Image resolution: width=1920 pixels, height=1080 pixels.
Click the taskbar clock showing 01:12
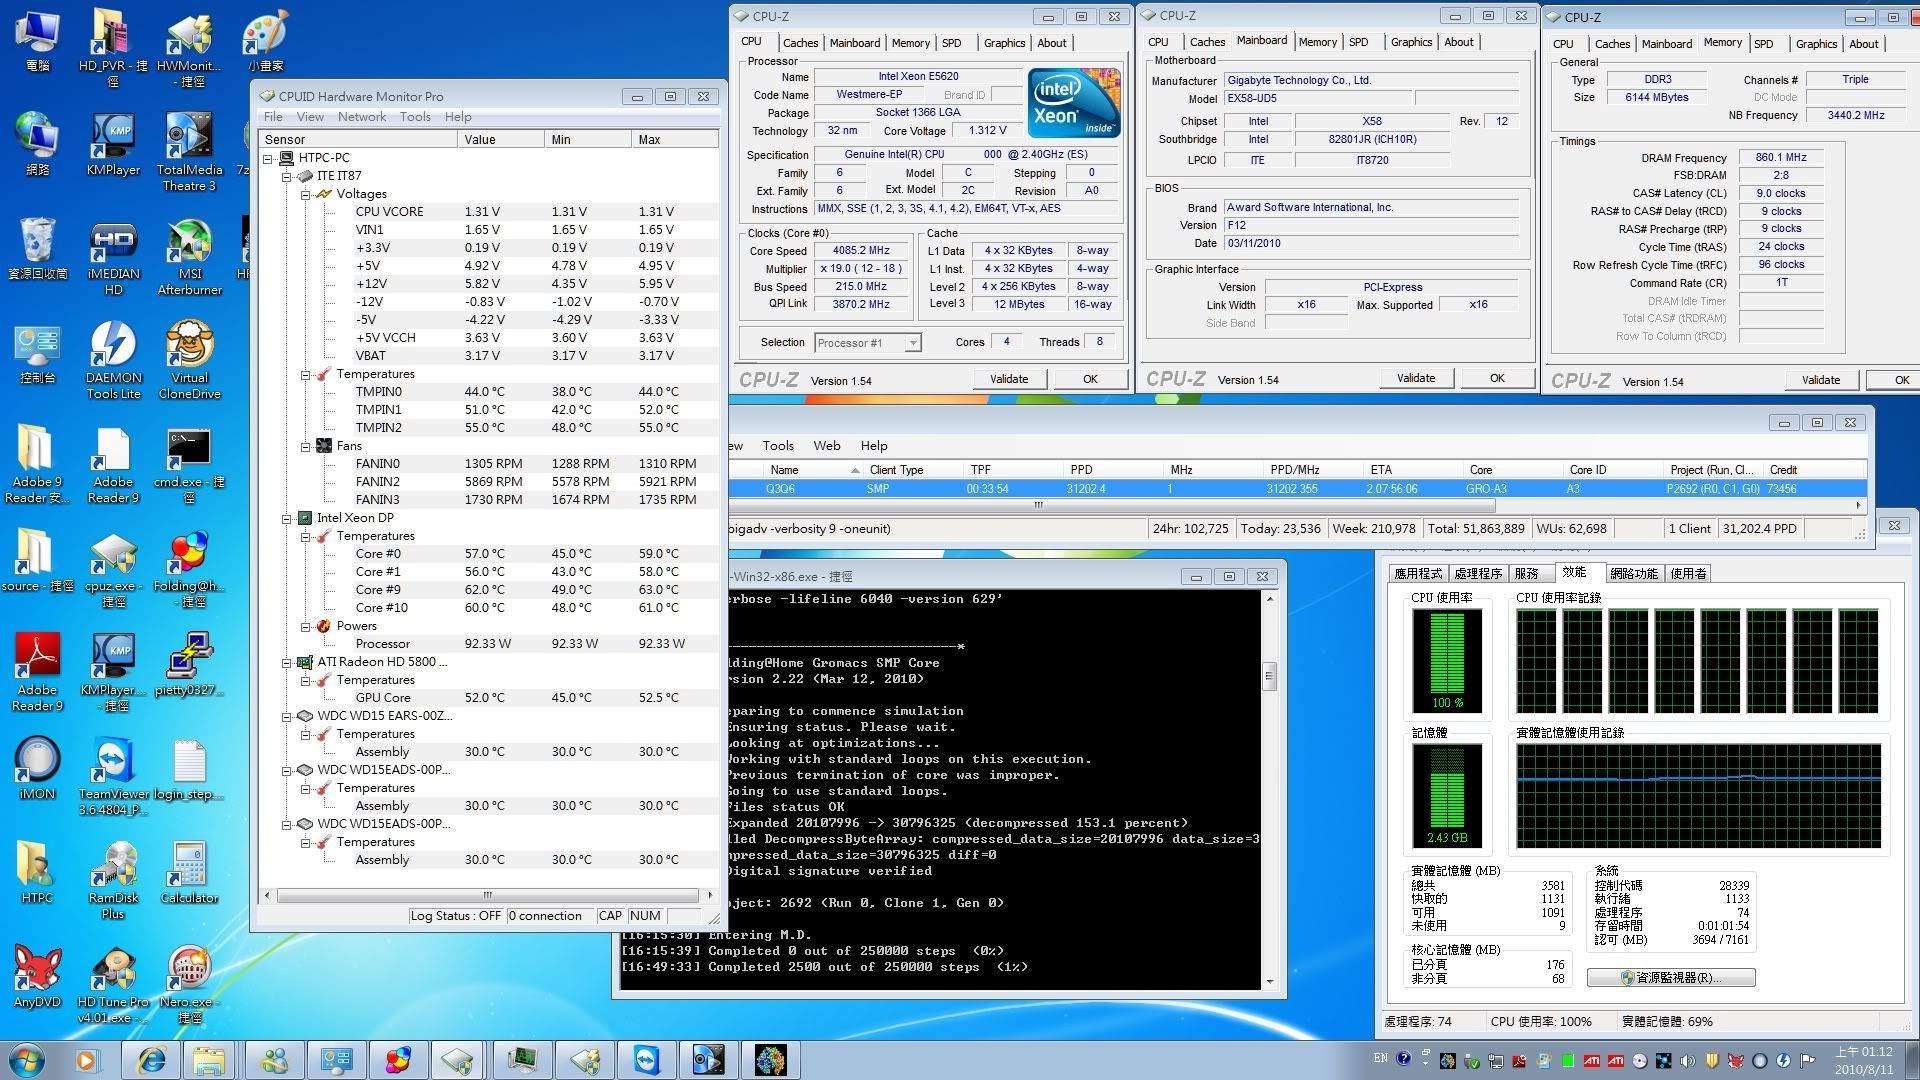(1863, 1060)
